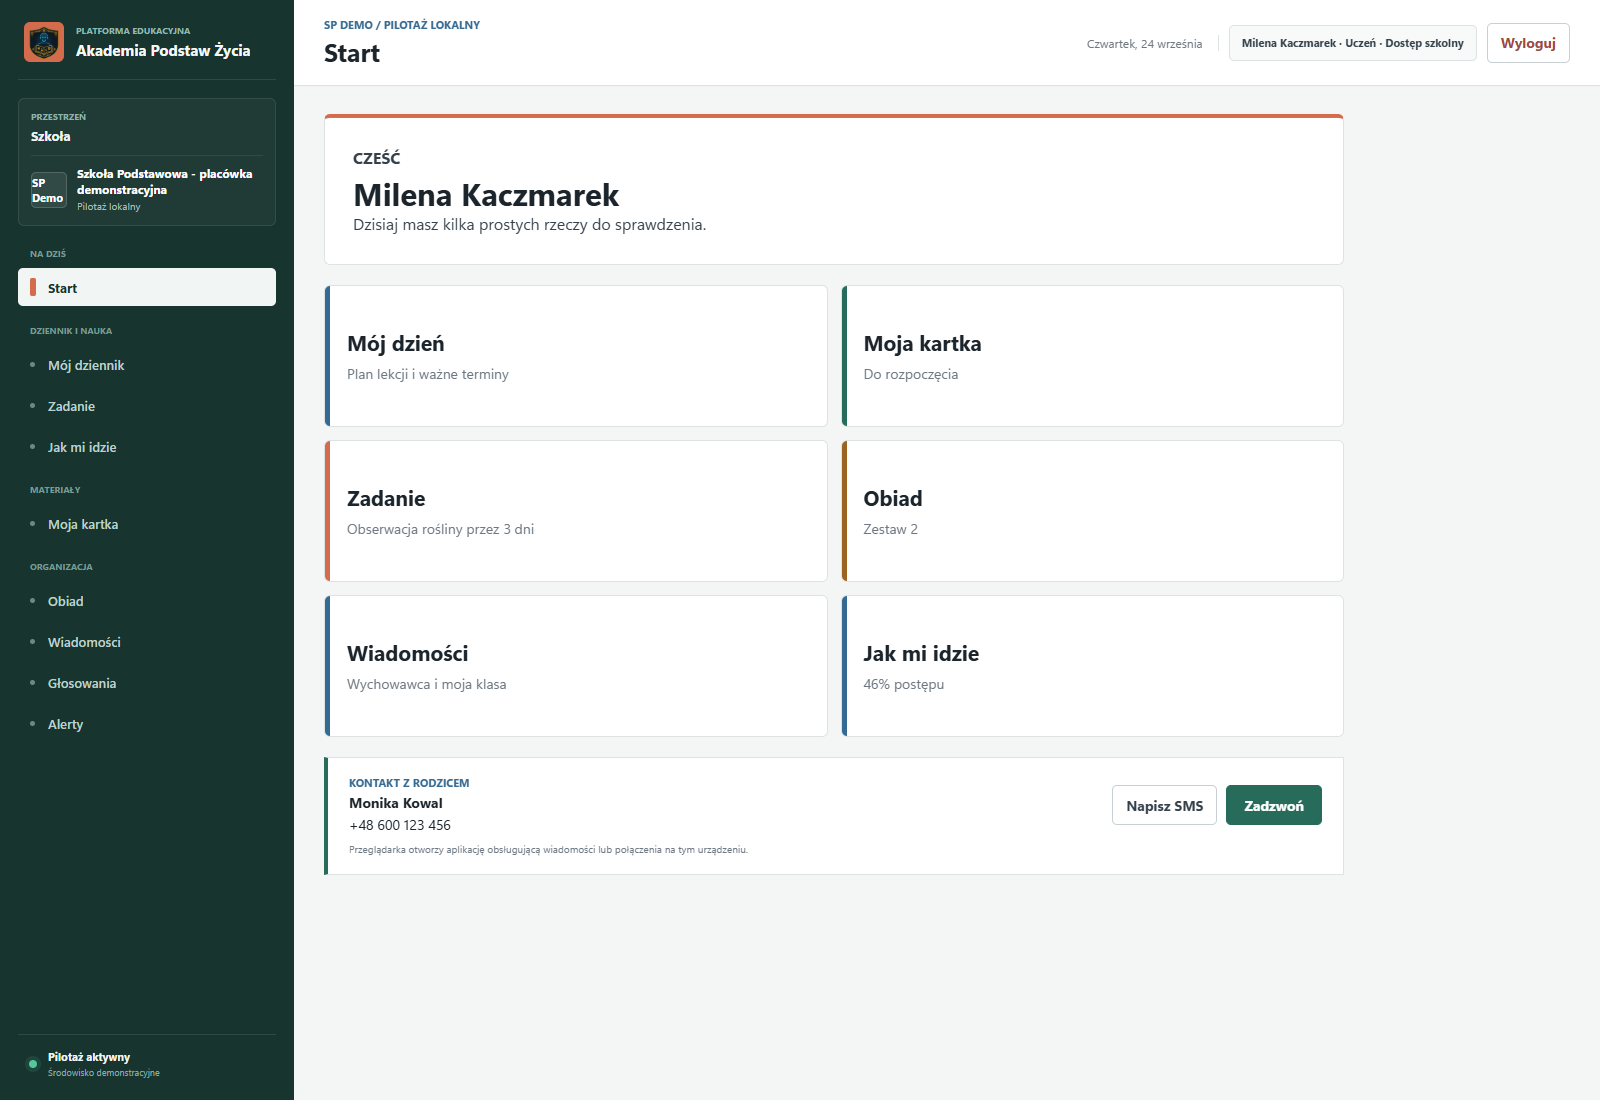Open the Jak mi idzie 46% card
Image resolution: width=1600 pixels, height=1100 pixels.
click(x=1092, y=666)
